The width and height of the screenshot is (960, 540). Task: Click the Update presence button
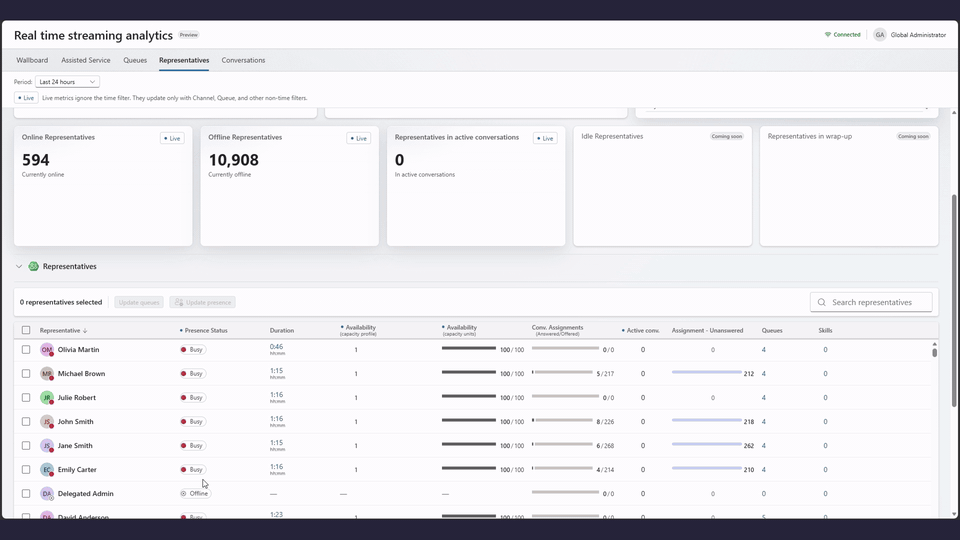[203, 302]
